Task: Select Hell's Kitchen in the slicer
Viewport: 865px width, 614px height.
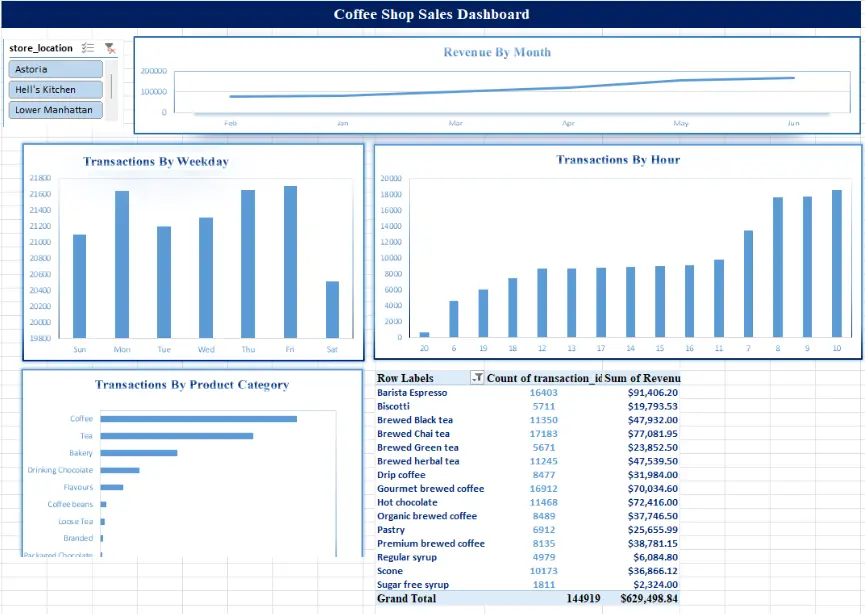Action: pos(54,89)
